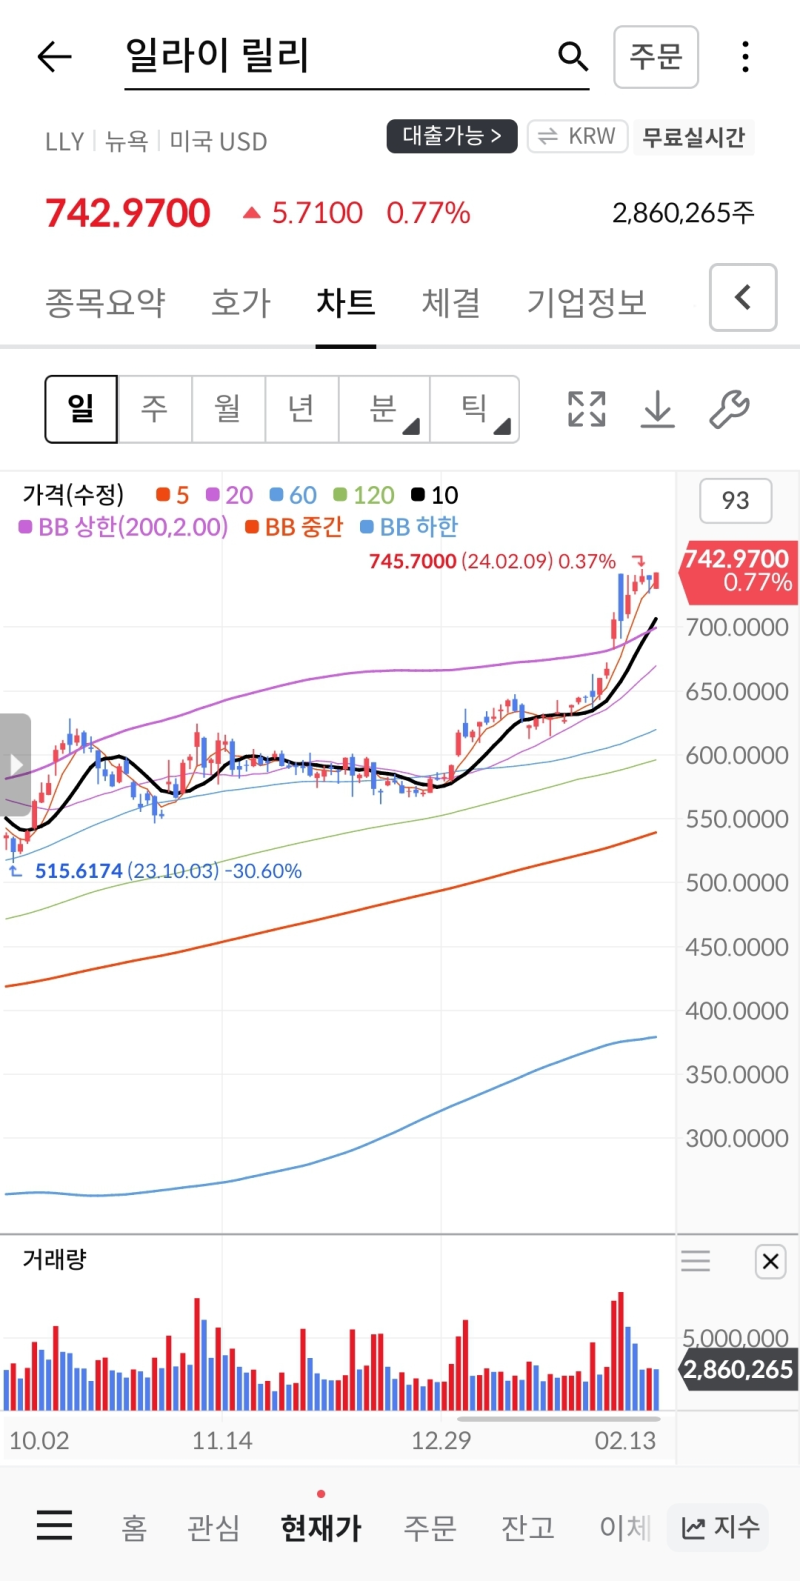The image size is (800, 1581).
Task: Tap the download chart data icon
Action: [x=658, y=409]
